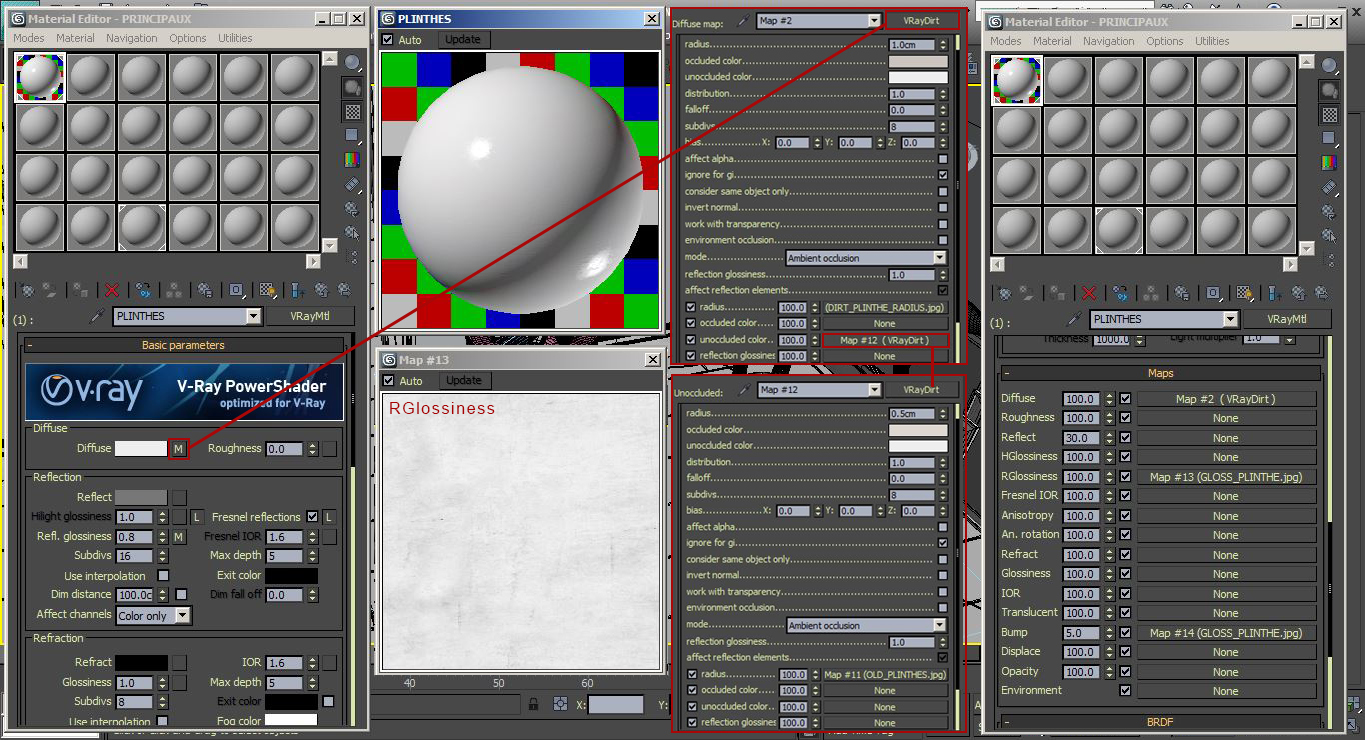Viewport: 1365px width, 740px height.
Task: Open Options menu in right Material Editor
Action: pyautogui.click(x=1165, y=41)
